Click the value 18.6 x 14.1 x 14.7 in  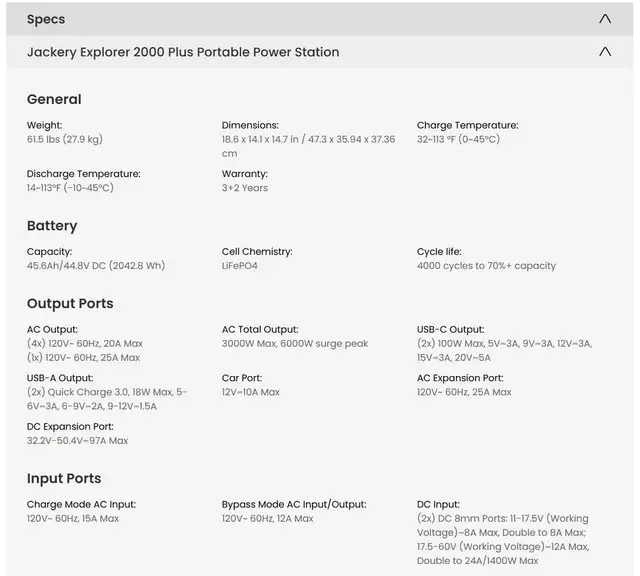(x=260, y=139)
